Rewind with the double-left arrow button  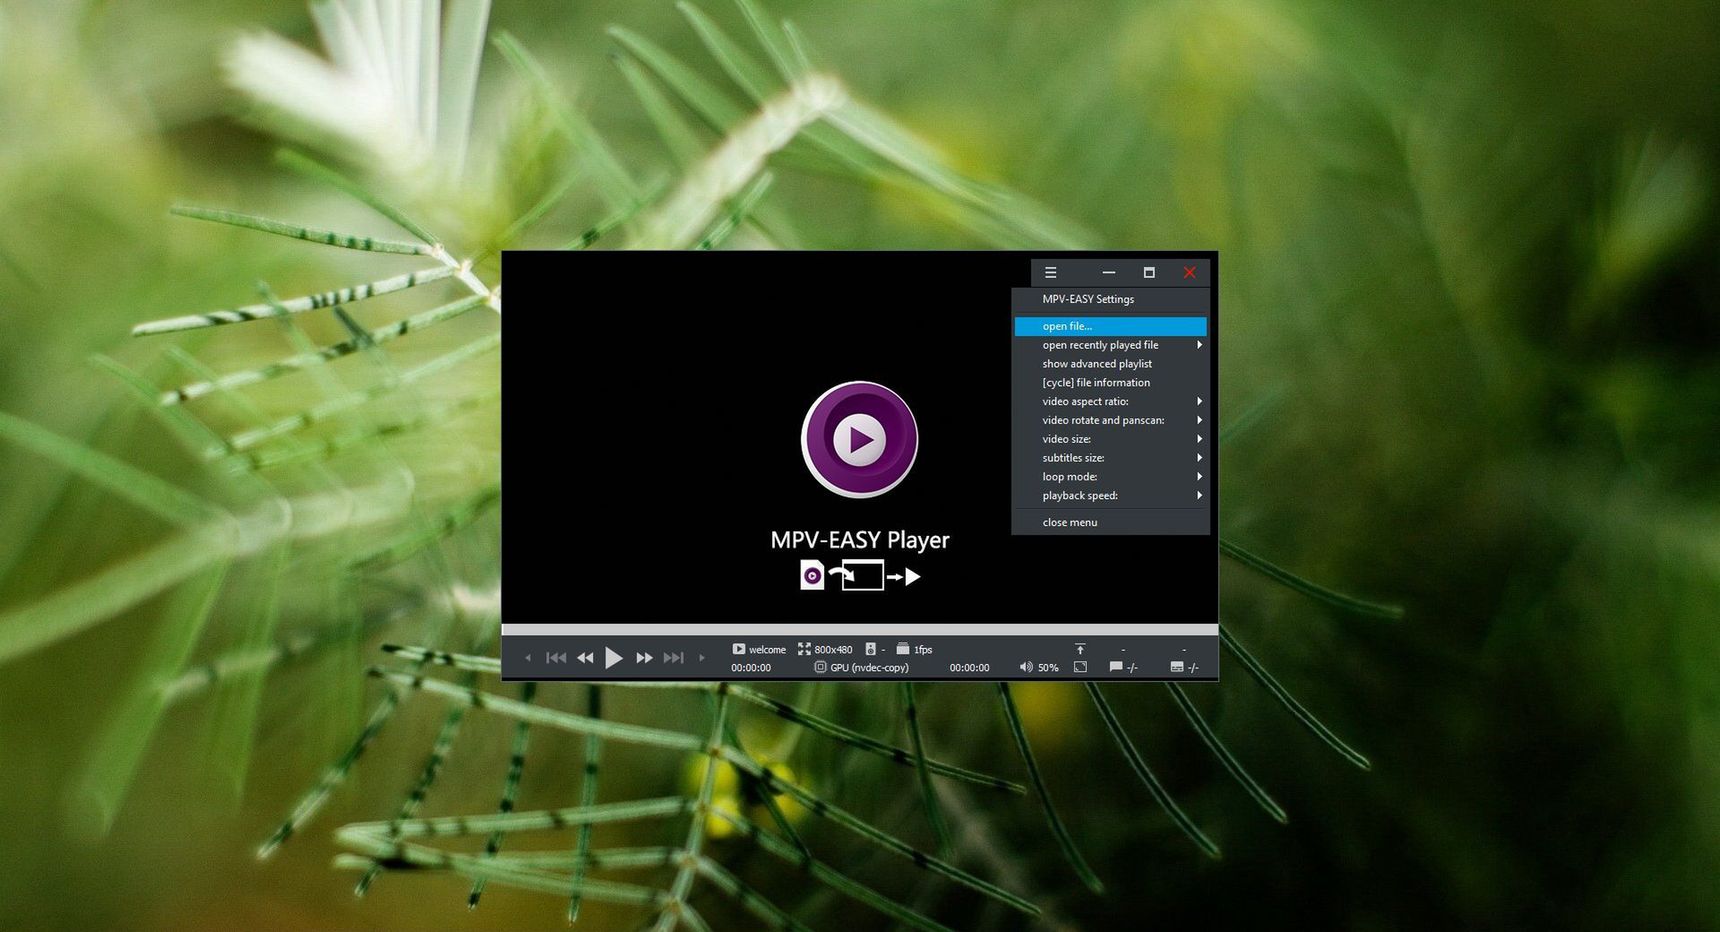click(x=585, y=658)
